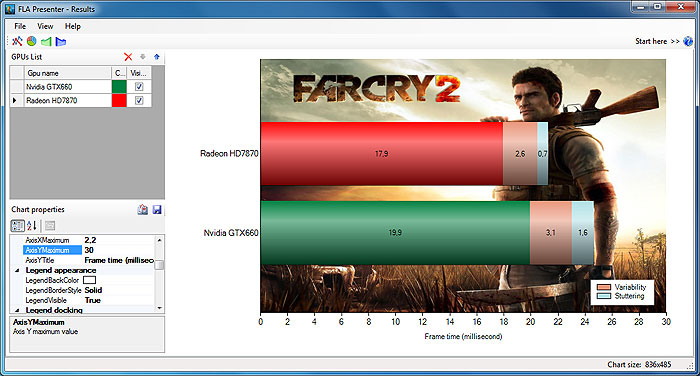The image size is (700, 376).
Task: Click the red Radeon HD7870 color swatch
Action: click(x=119, y=100)
